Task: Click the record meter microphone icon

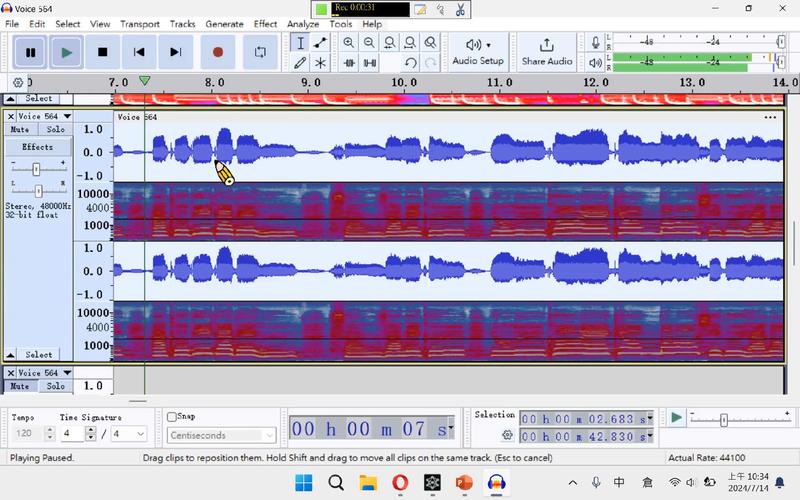Action: pos(595,42)
